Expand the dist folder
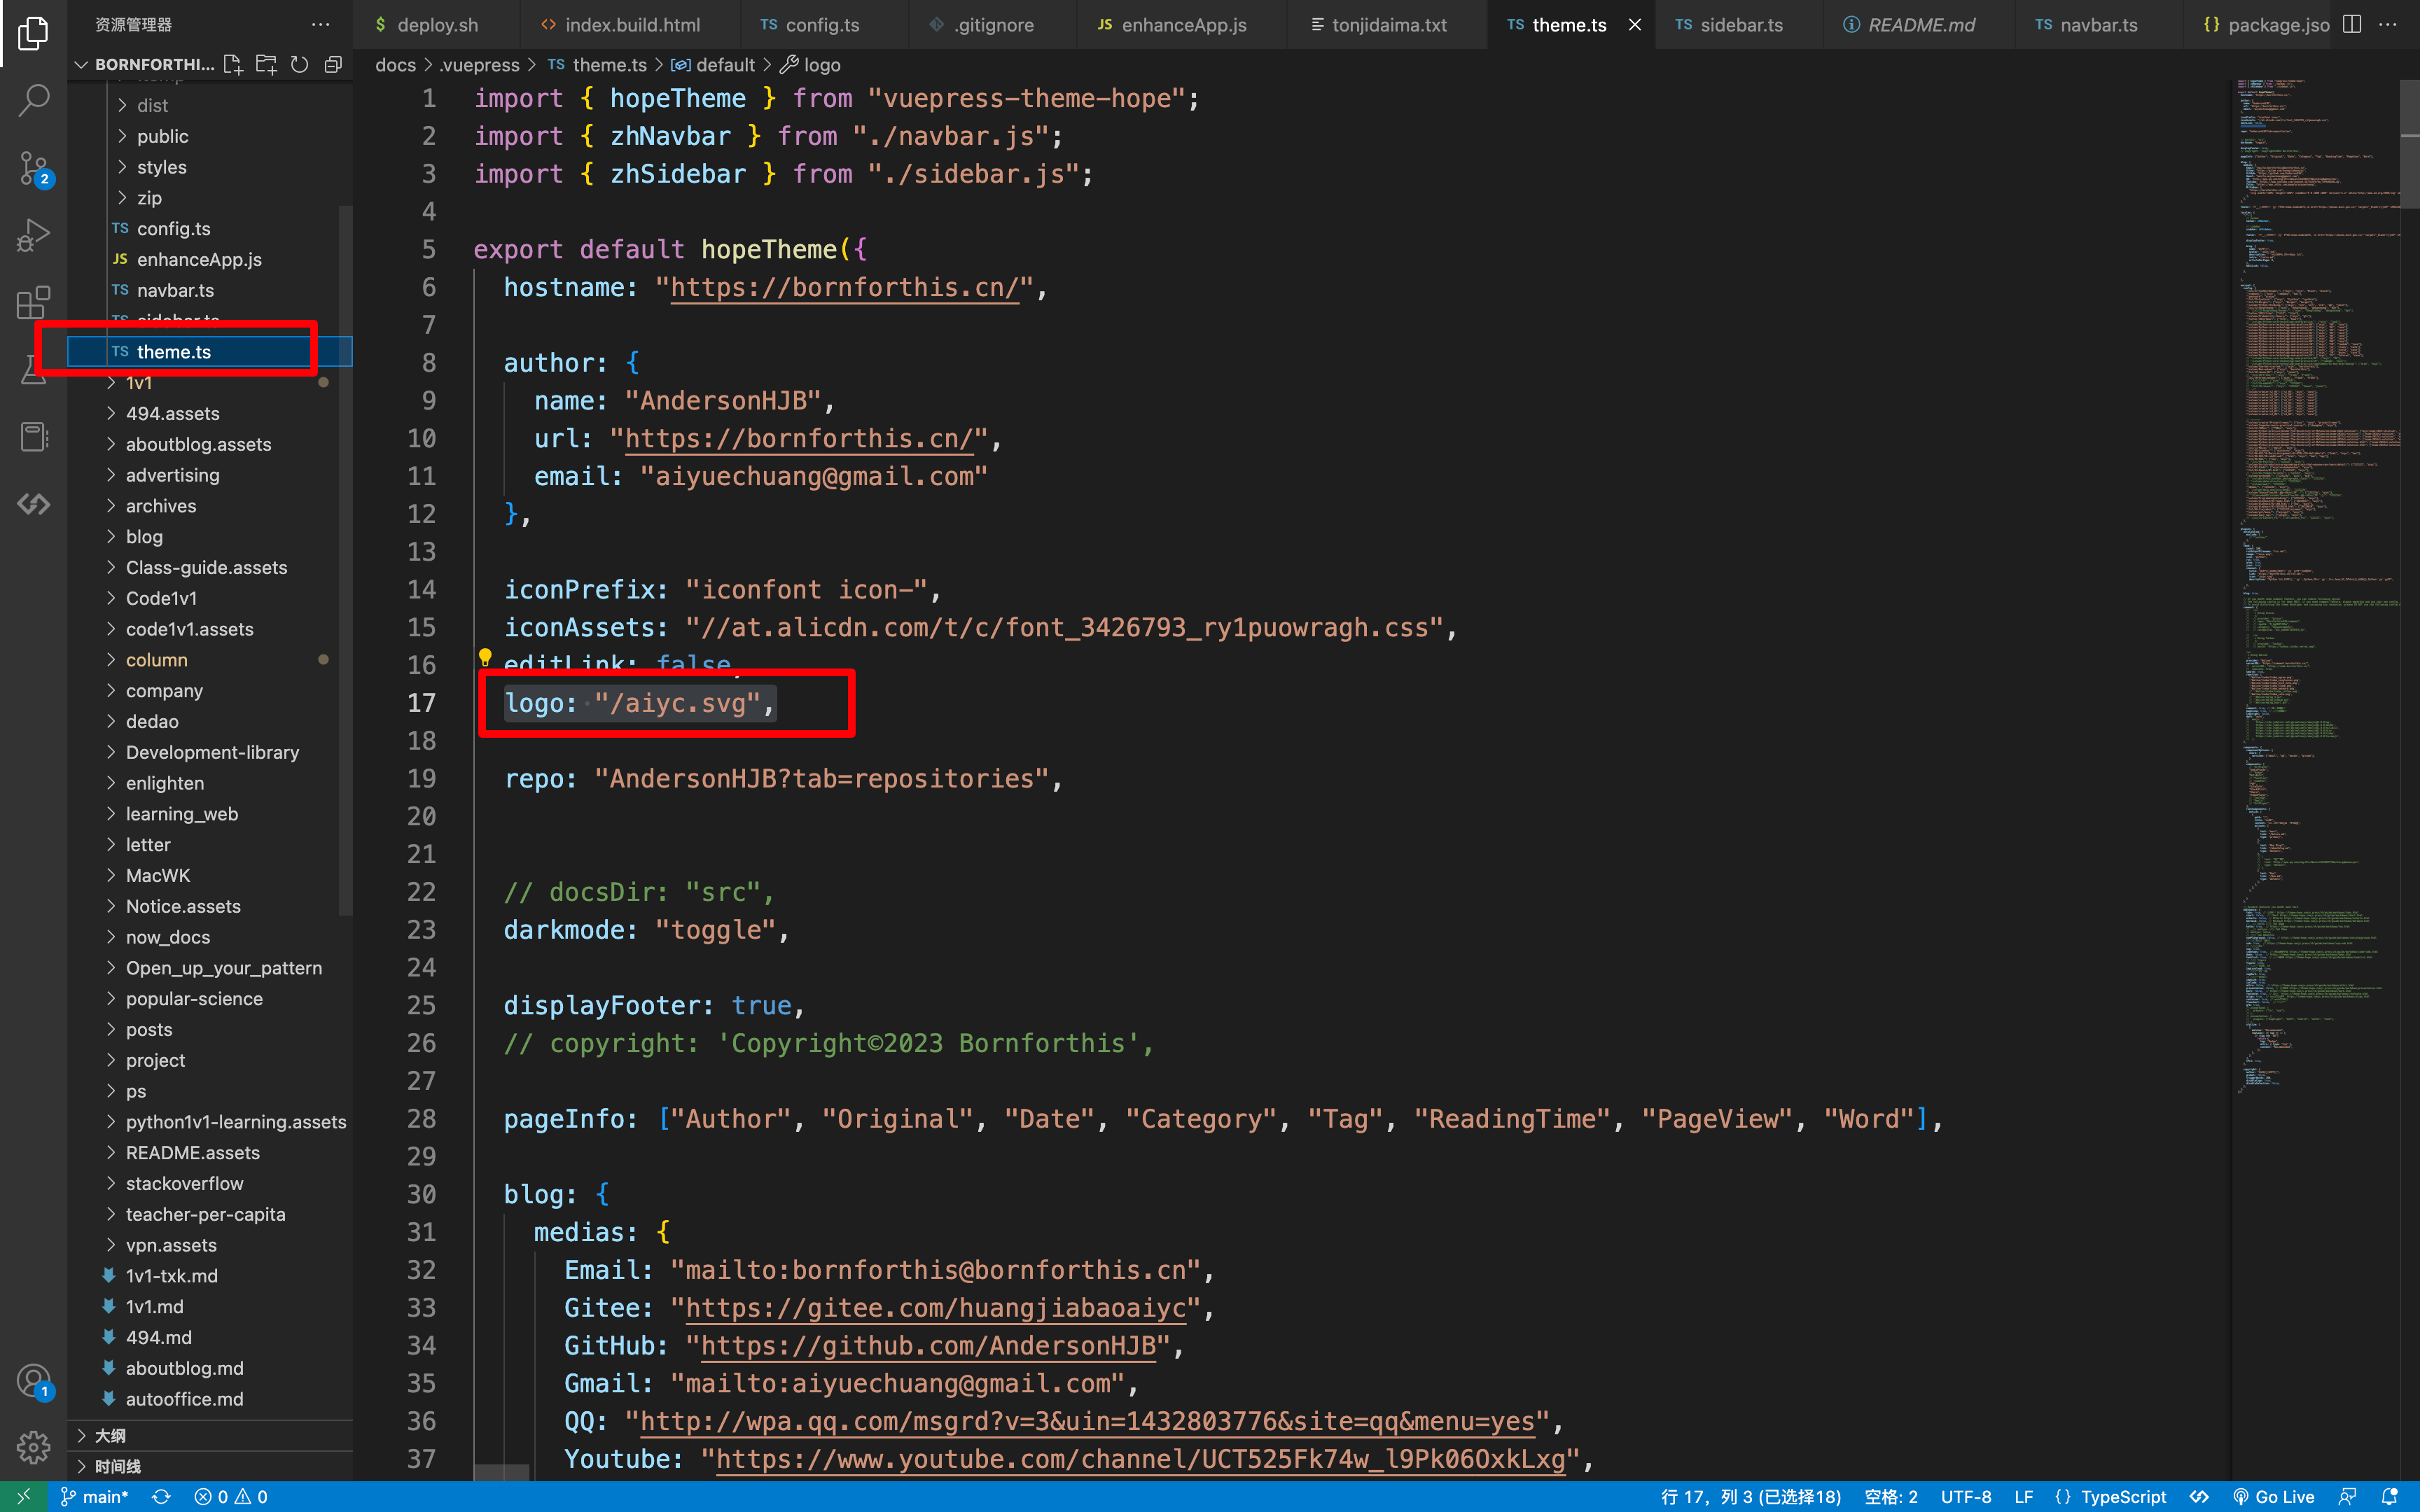 point(210,105)
